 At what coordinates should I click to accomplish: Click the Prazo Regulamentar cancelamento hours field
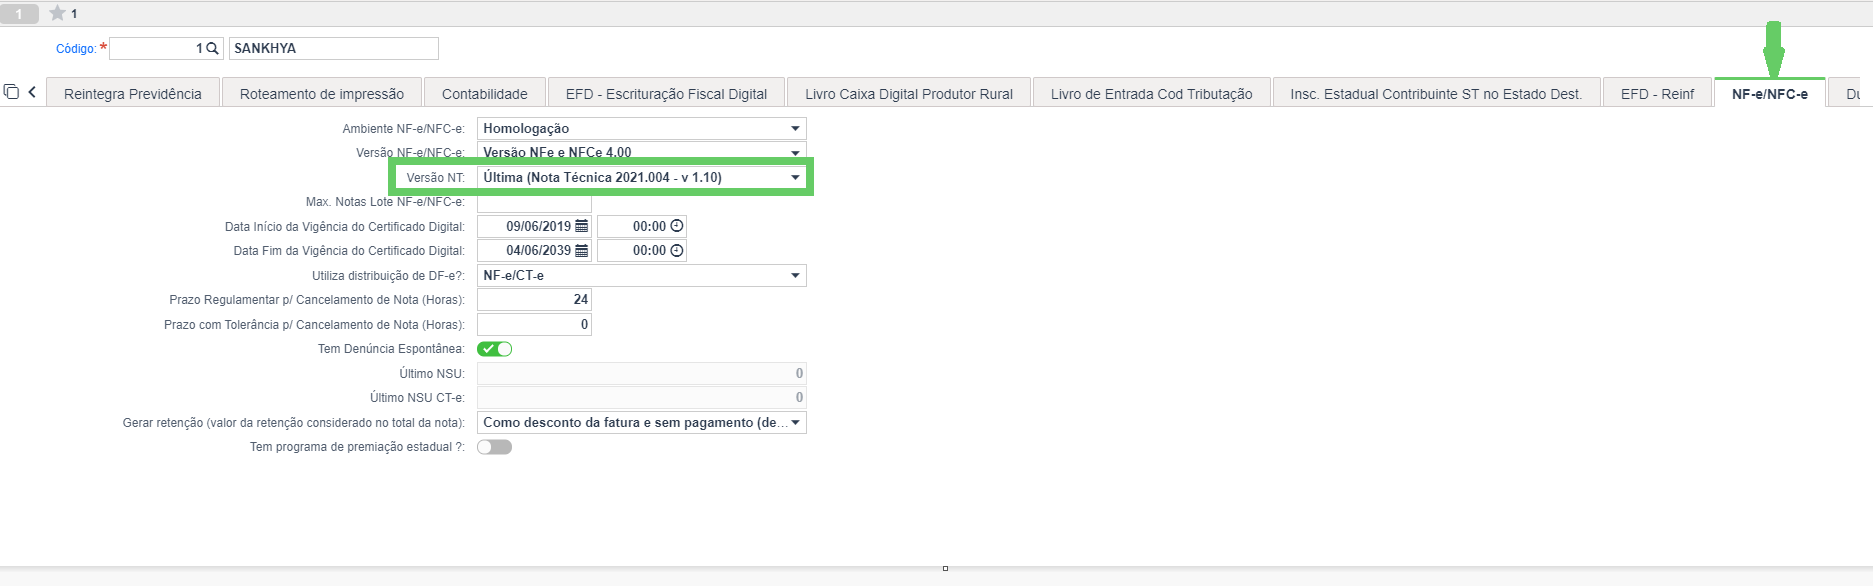tap(534, 299)
